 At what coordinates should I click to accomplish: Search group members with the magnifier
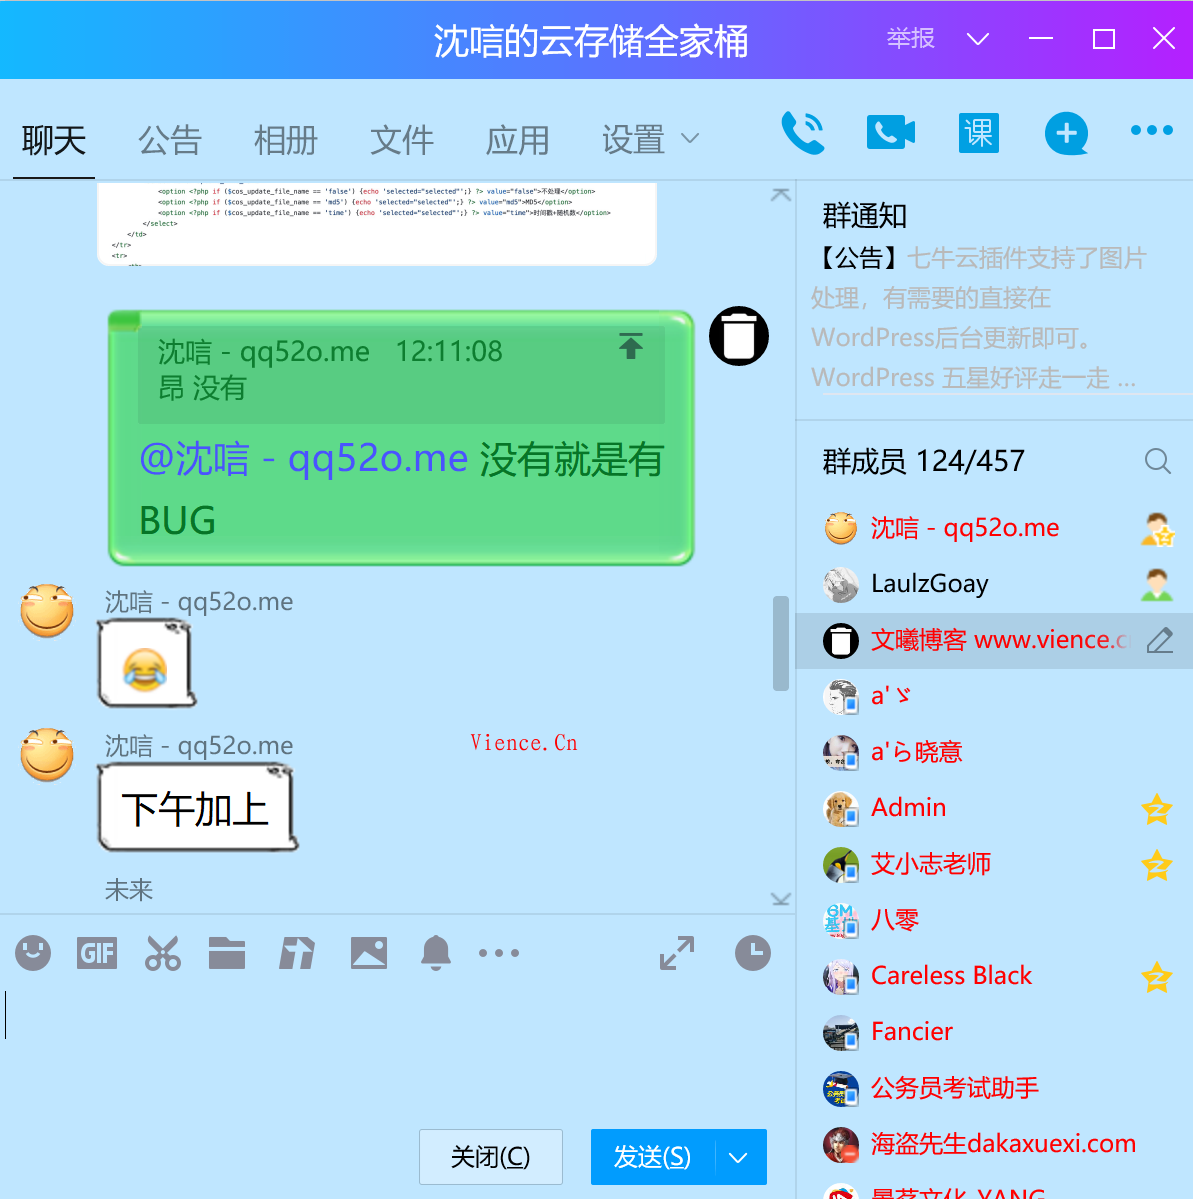click(1157, 461)
